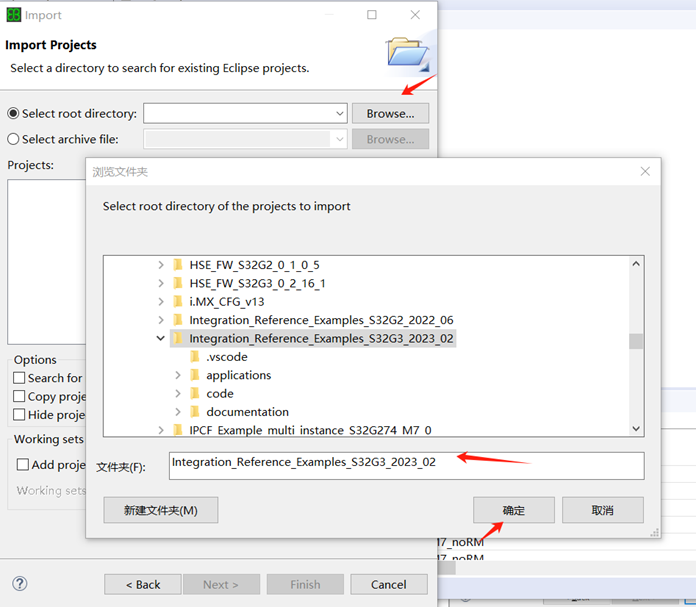This screenshot has height=607, width=696.
Task: Close the 浏览文件夹 browse folder dialog
Action: coord(645,171)
